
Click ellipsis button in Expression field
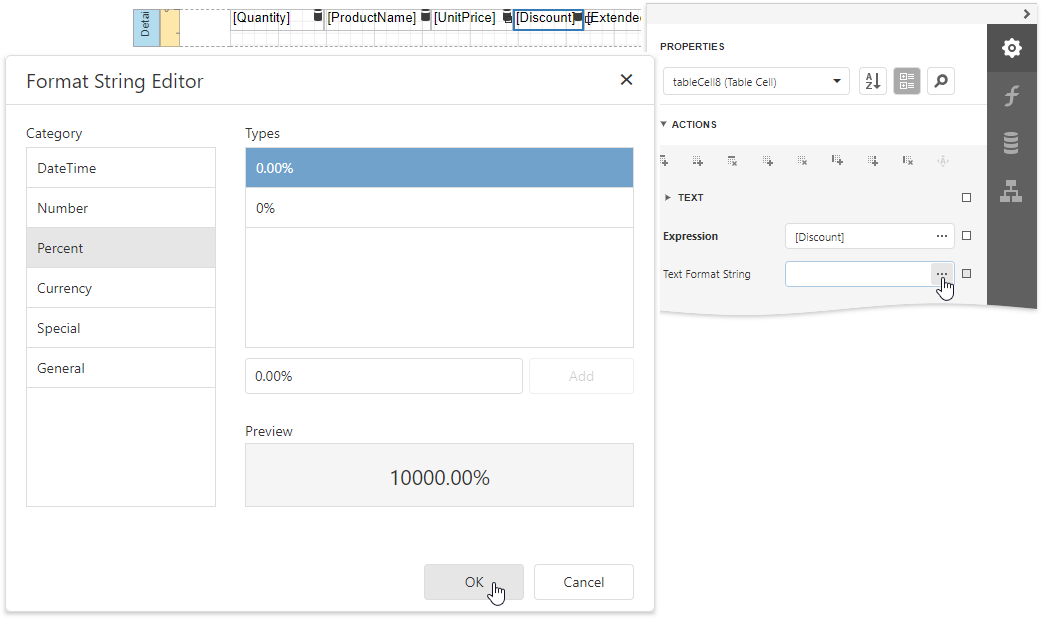[x=942, y=236]
